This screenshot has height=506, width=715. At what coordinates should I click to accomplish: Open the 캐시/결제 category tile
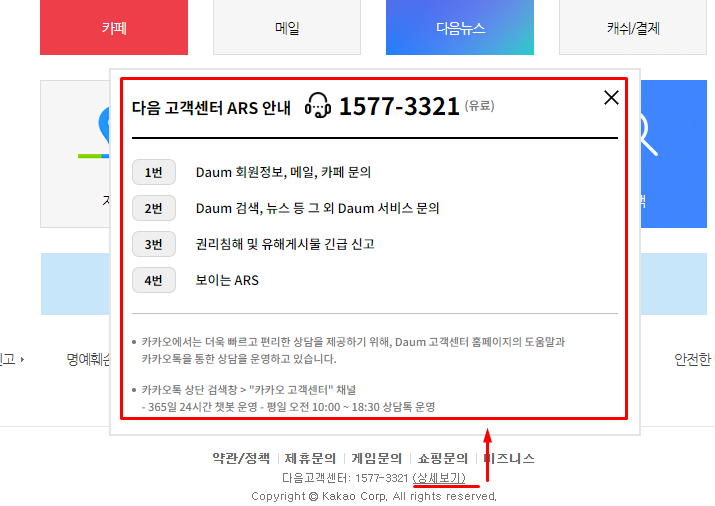tap(633, 27)
